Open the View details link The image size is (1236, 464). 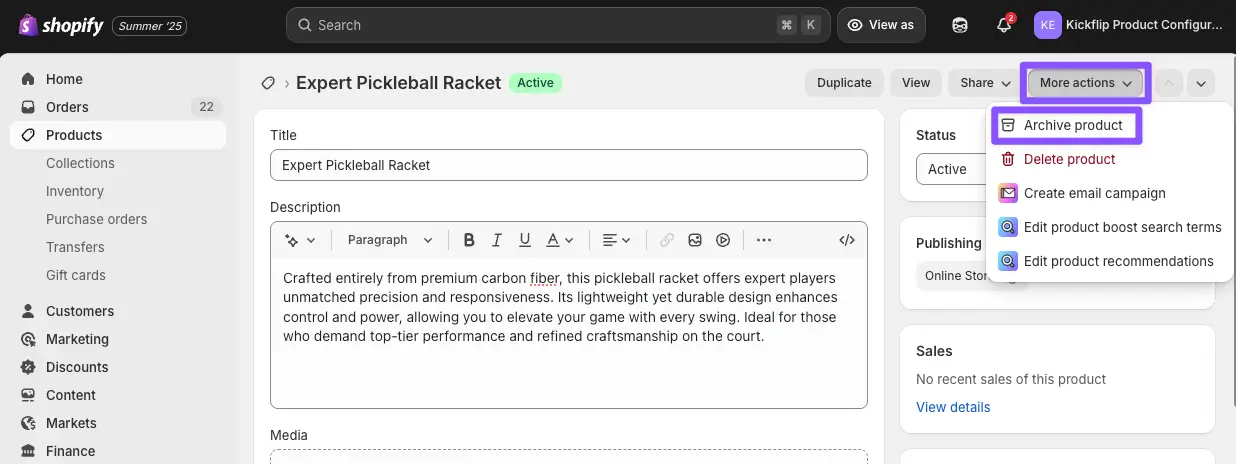(953, 407)
